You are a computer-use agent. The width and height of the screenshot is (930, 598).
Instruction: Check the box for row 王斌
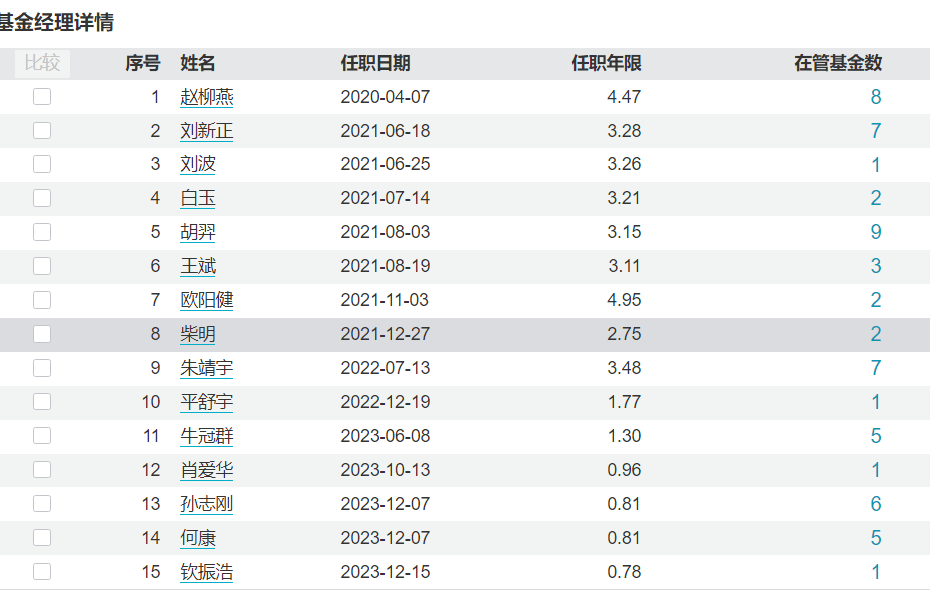point(41,266)
